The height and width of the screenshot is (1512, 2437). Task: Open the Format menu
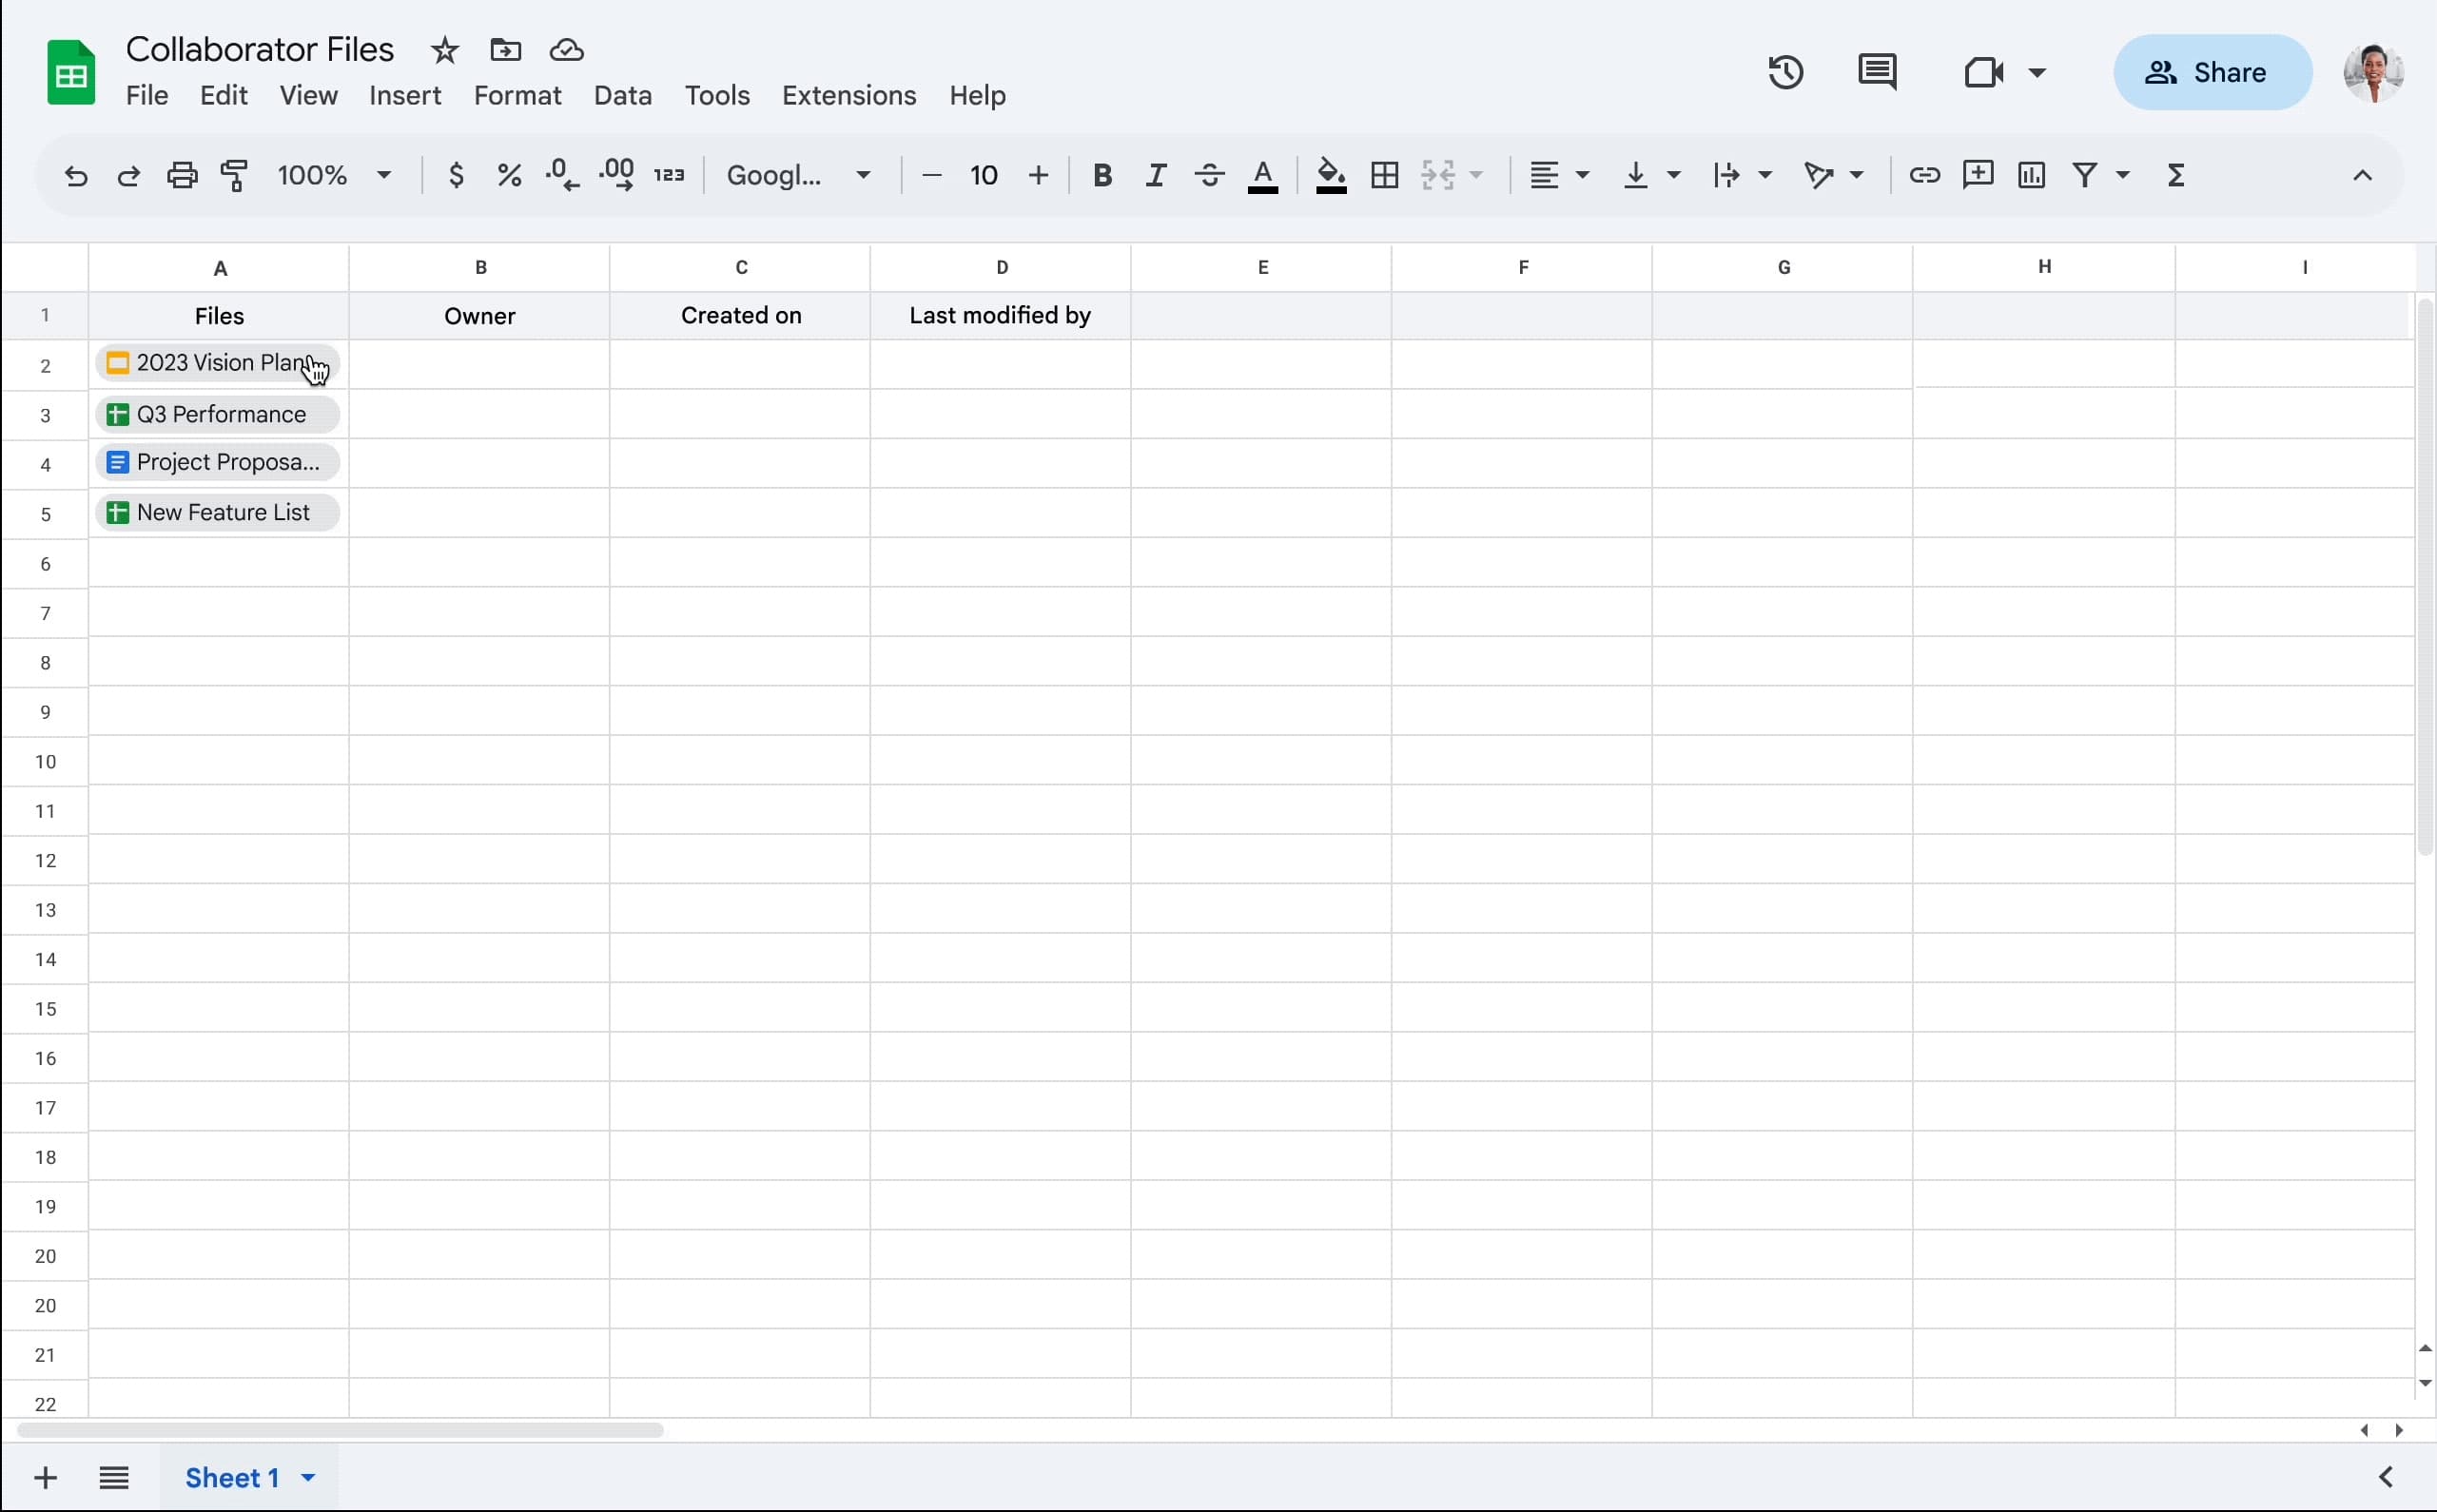point(517,95)
